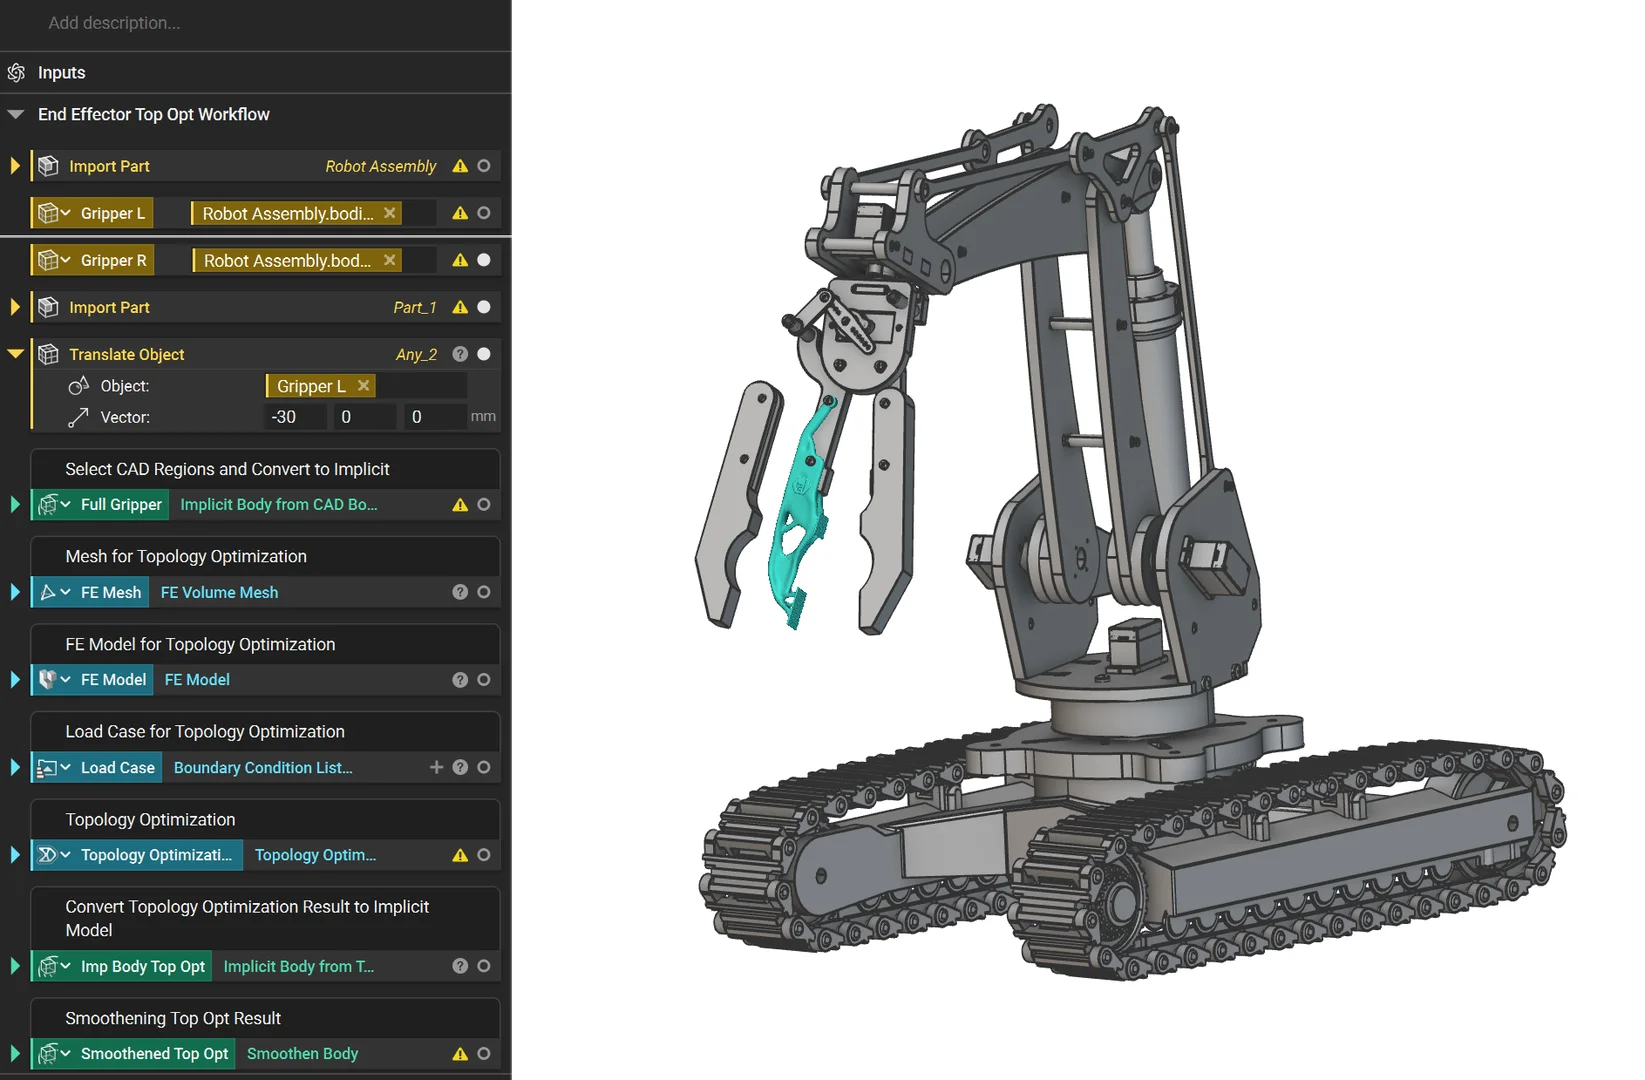This screenshot has height=1080, width=1645.
Task: Open help for Imp Body Top Opt
Action: pos(460,966)
